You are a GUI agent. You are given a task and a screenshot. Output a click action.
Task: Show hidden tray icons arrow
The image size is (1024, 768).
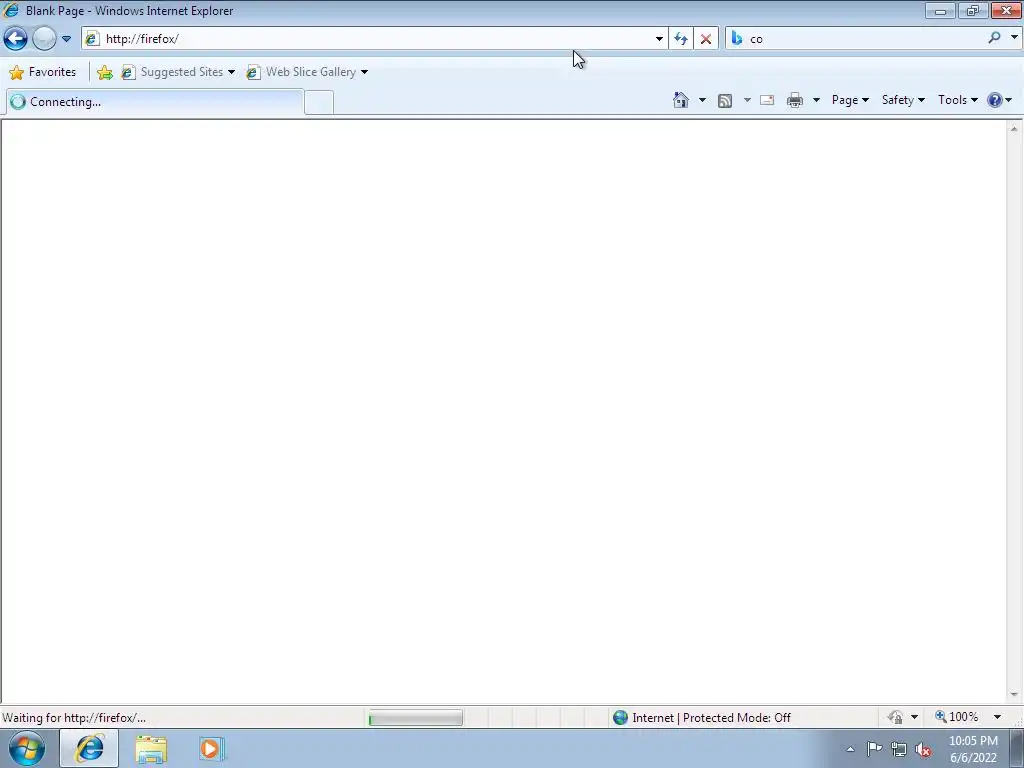coord(850,749)
